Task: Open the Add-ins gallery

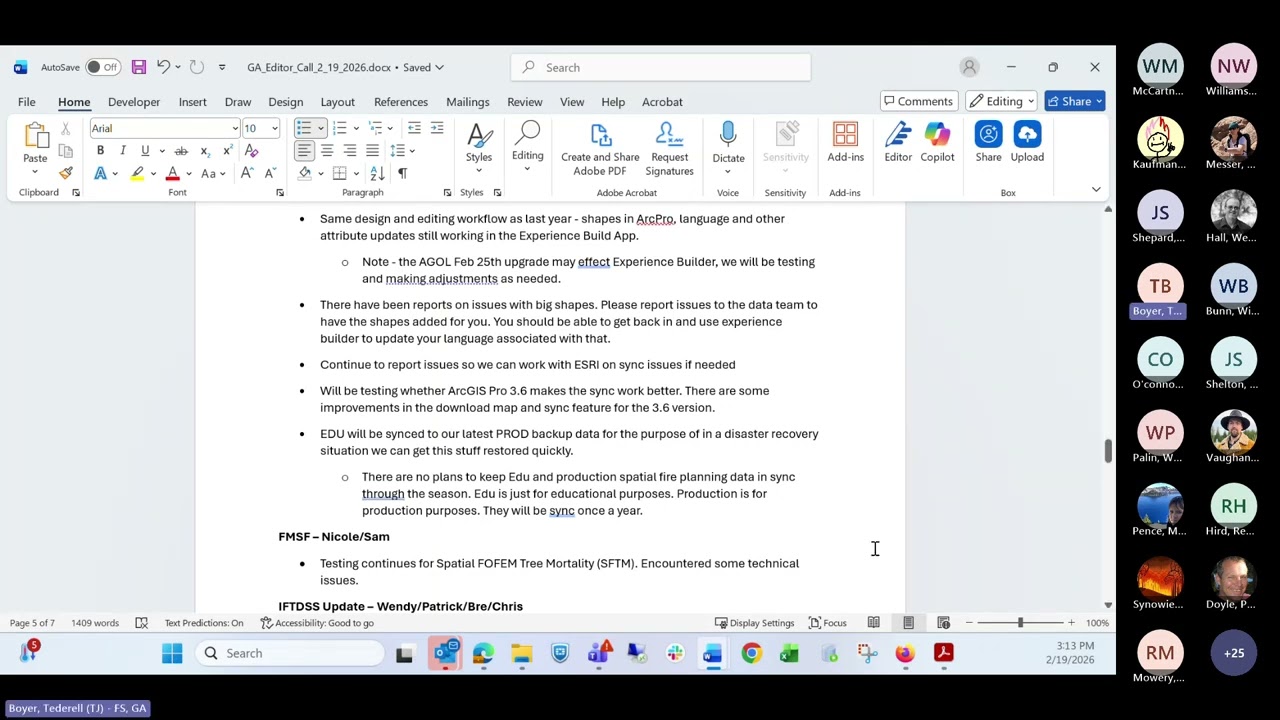Action: click(845, 143)
